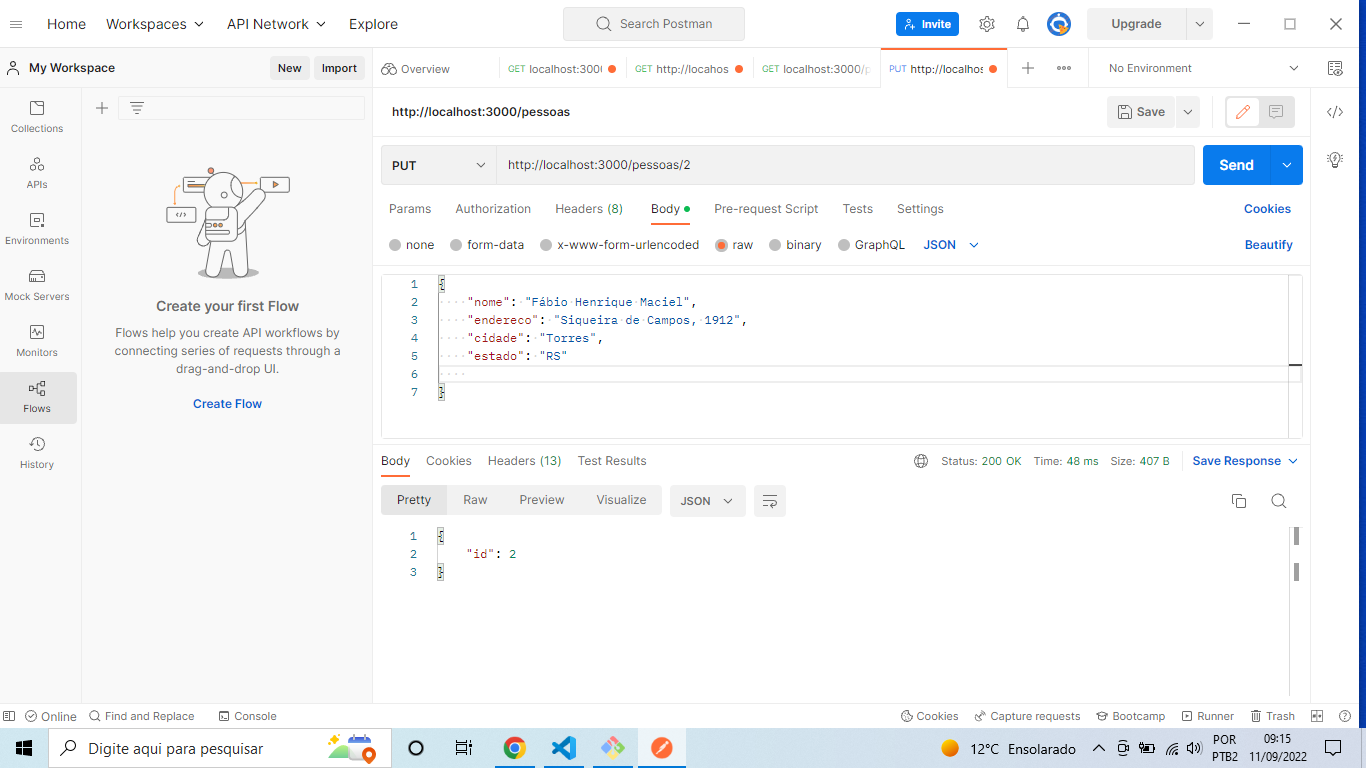Click the Send button
Image resolution: width=1366 pixels, height=768 pixels.
pyautogui.click(x=1236, y=165)
